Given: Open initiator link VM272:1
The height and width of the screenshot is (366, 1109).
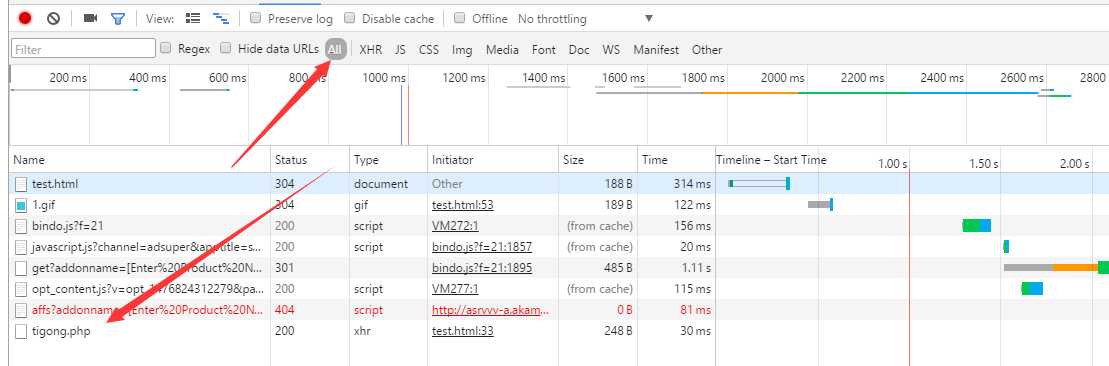Looking at the screenshot, I should pyautogui.click(x=455, y=227).
